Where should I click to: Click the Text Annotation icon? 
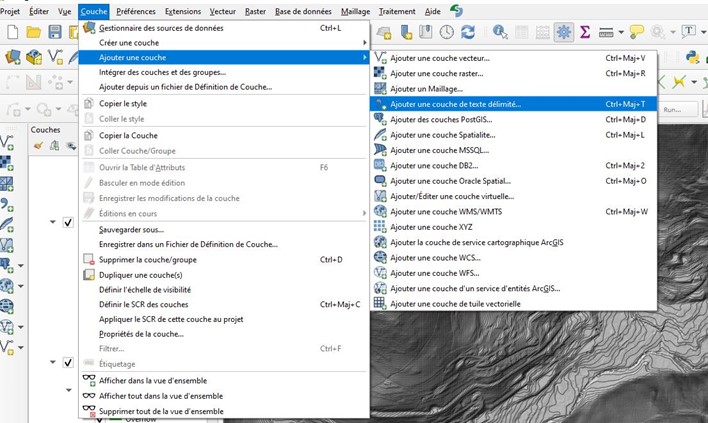(689, 31)
